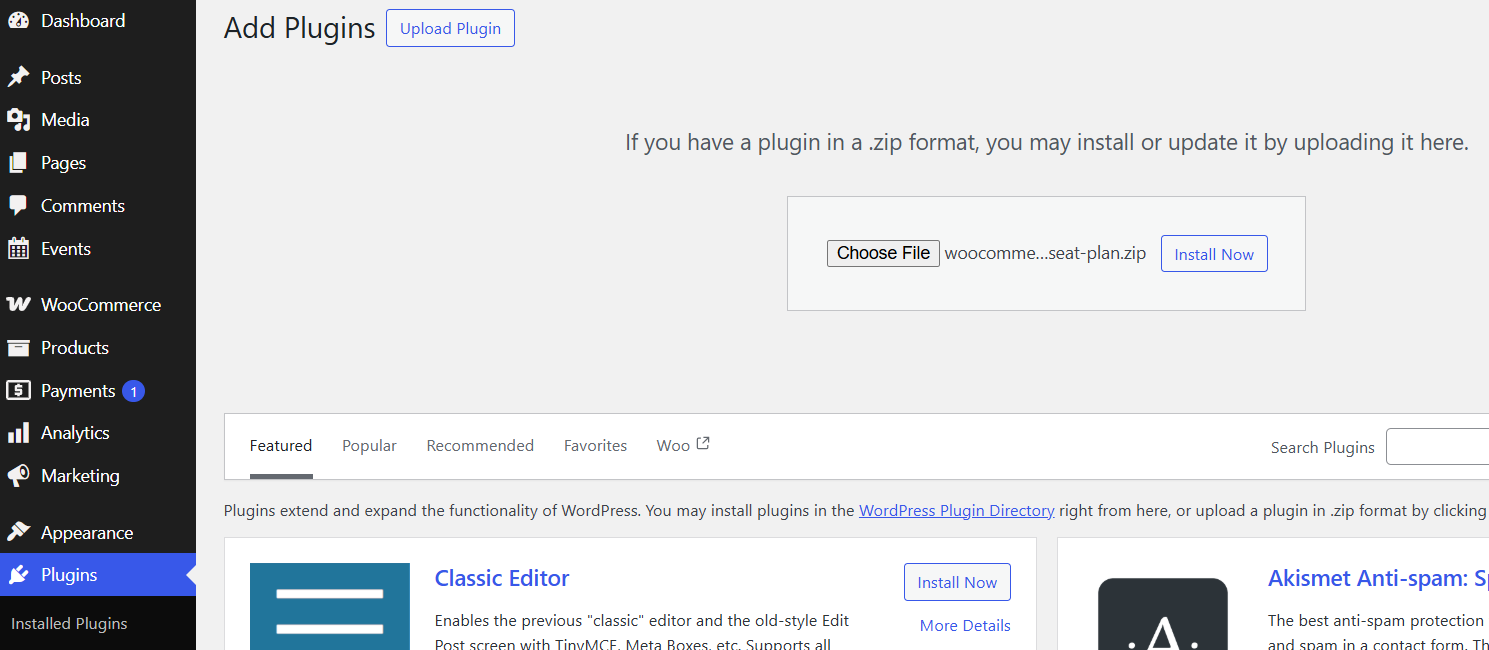The height and width of the screenshot is (650, 1489).
Task: Open the Marketing menu label
Action: tap(80, 476)
